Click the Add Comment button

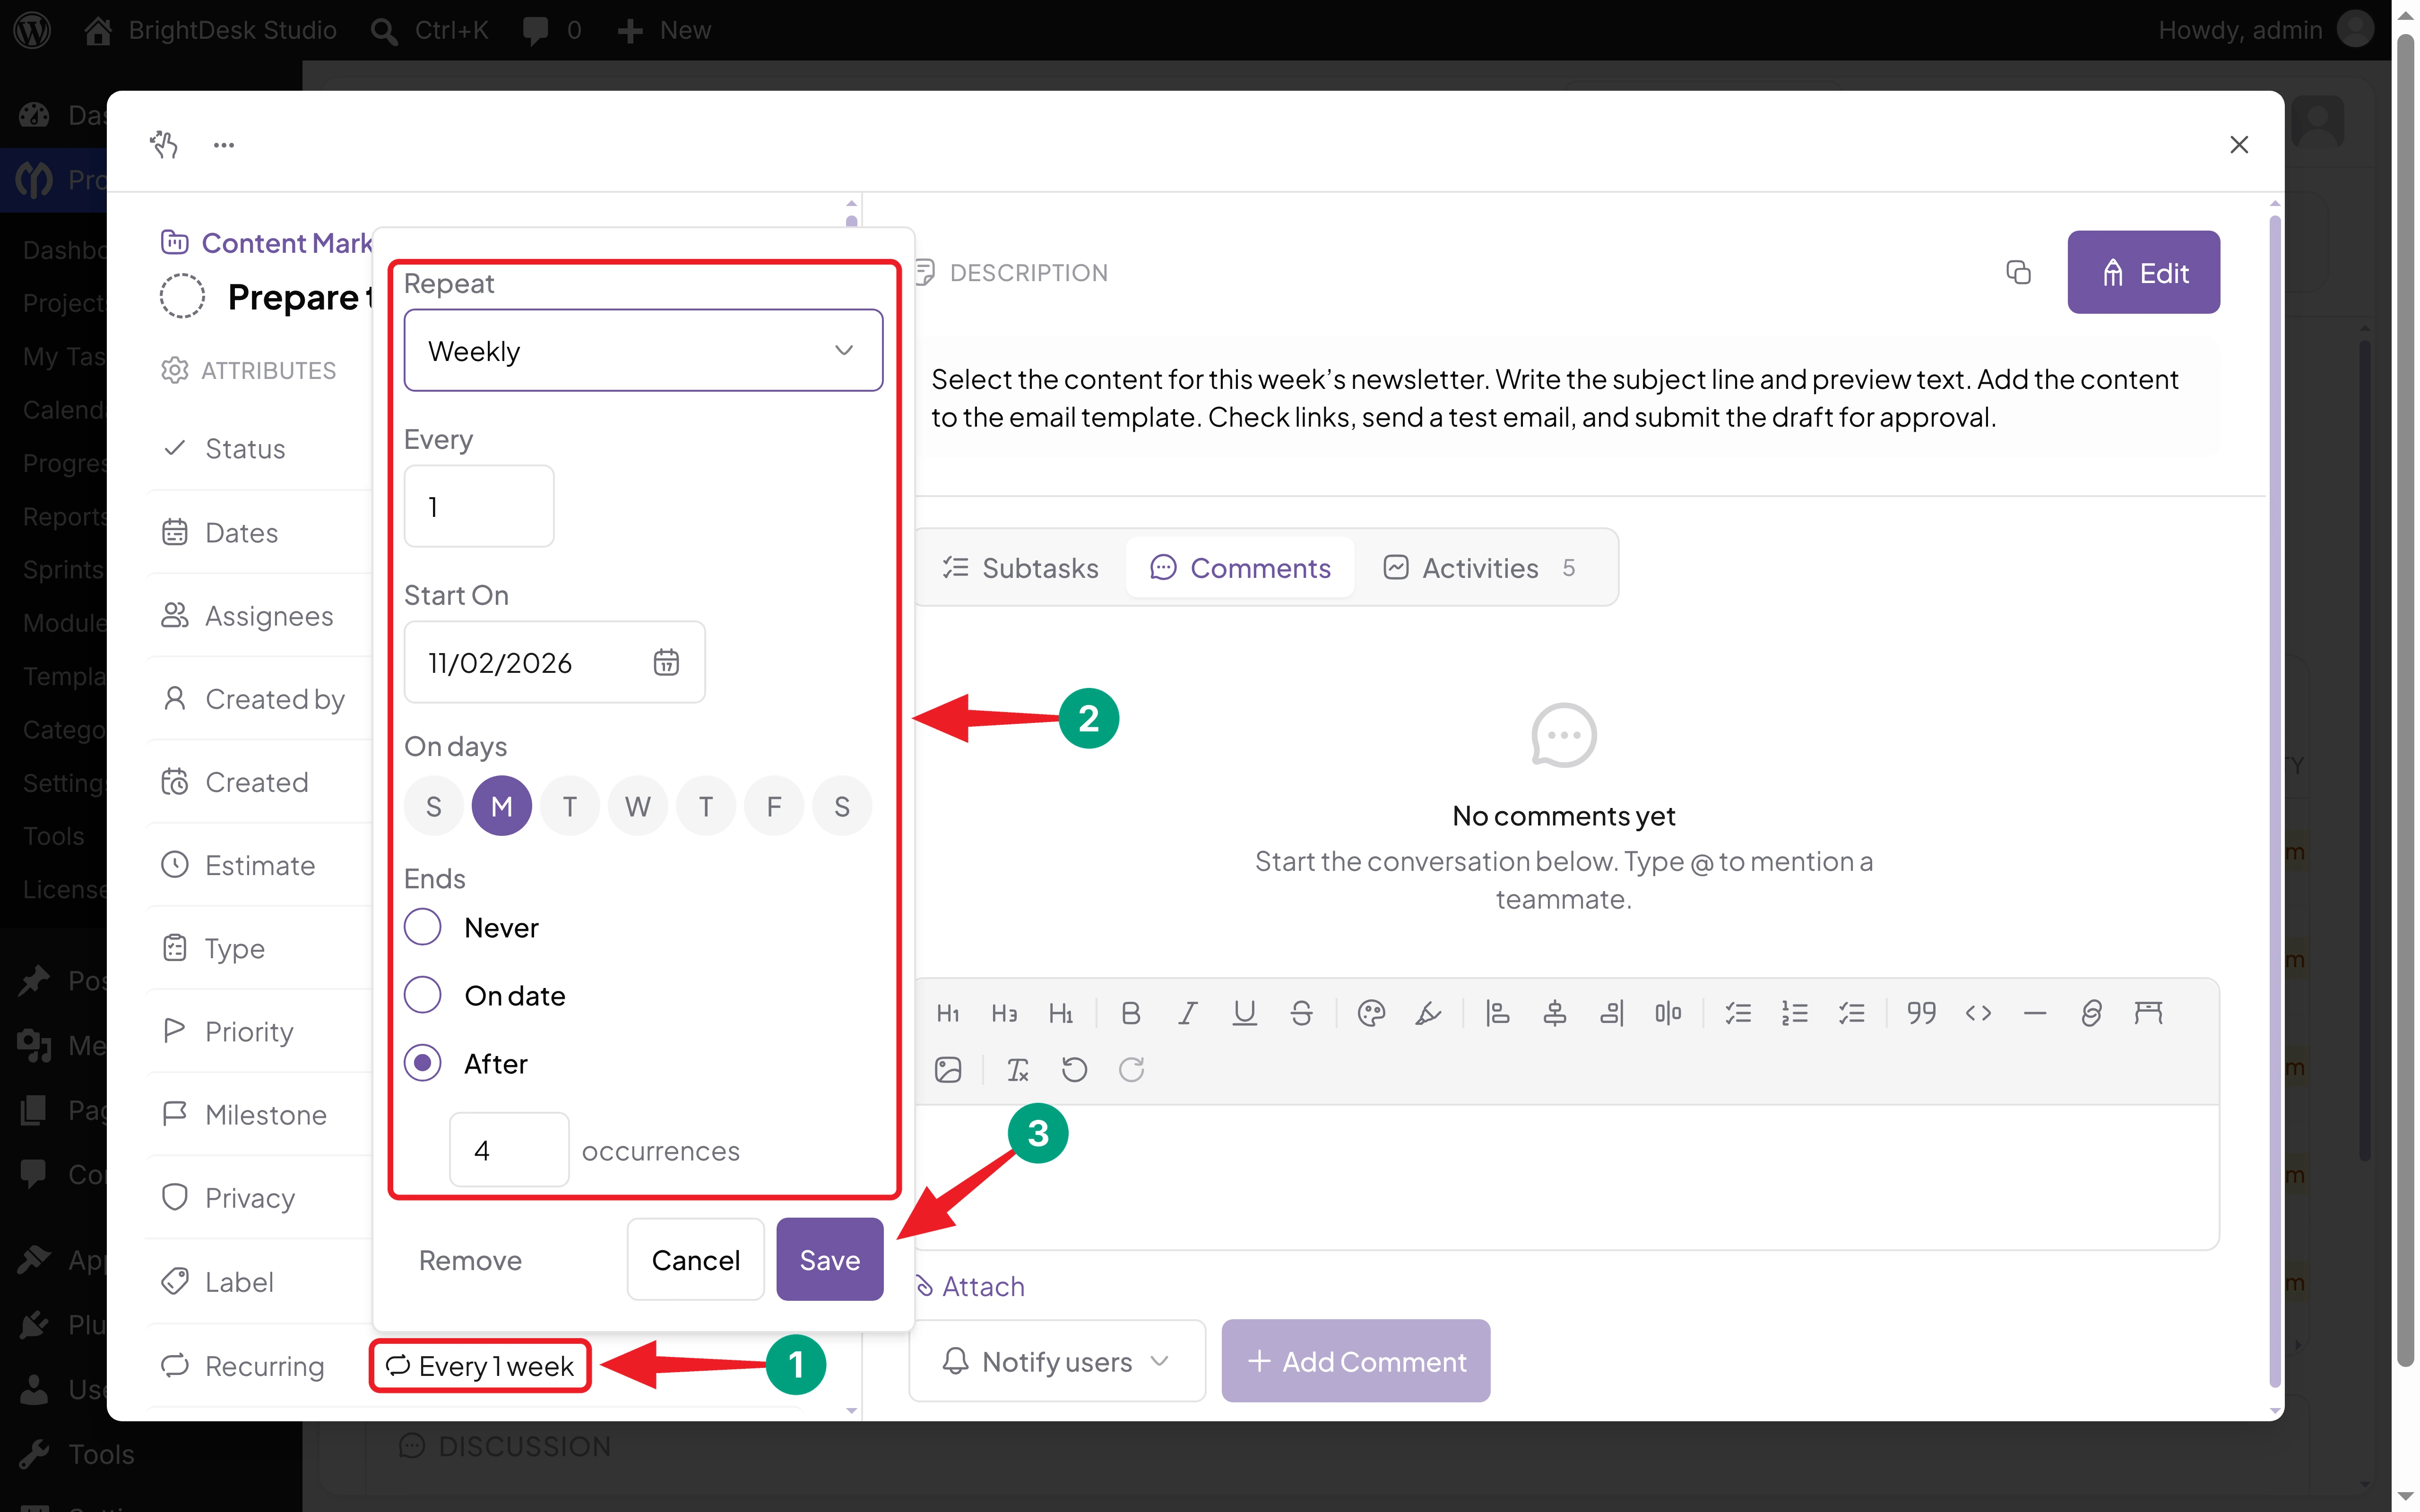1356,1361
